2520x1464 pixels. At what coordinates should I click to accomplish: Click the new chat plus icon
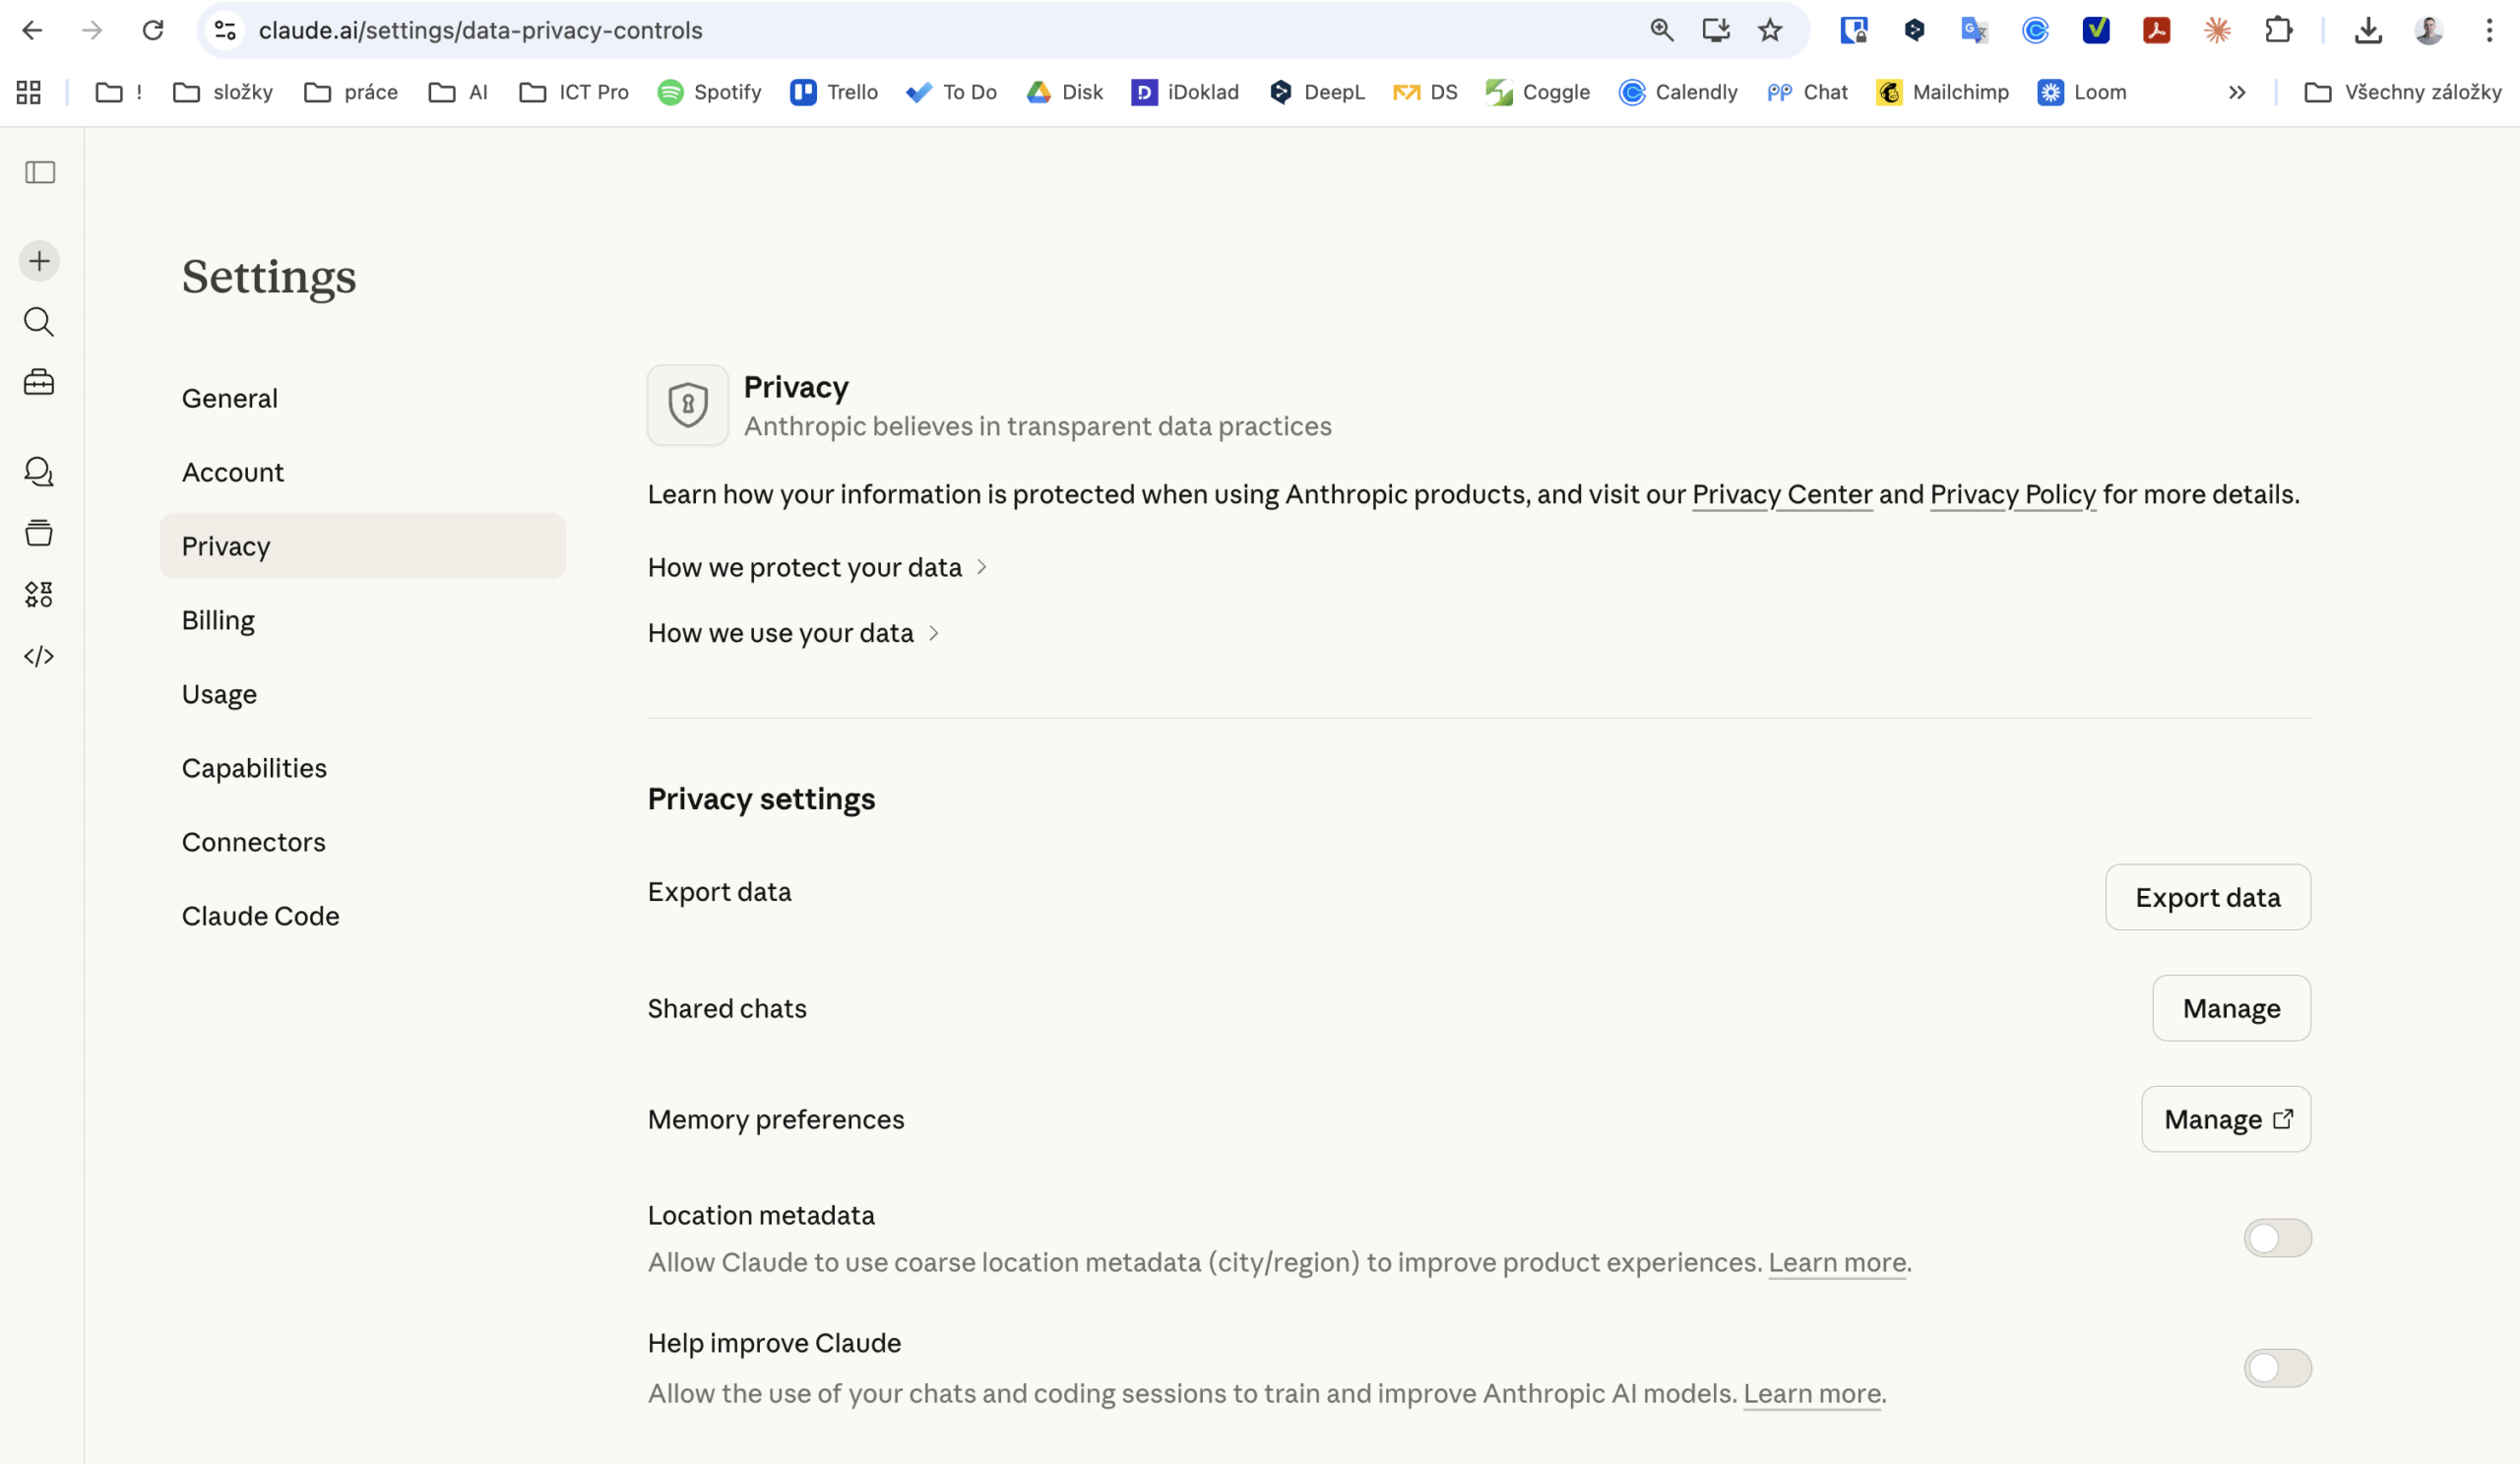39,261
